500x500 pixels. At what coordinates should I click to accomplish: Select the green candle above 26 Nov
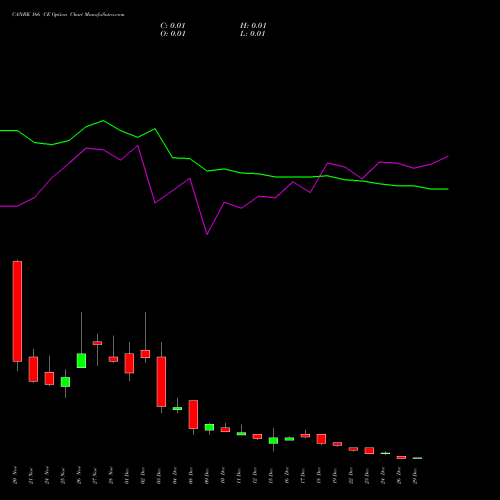click(81, 361)
